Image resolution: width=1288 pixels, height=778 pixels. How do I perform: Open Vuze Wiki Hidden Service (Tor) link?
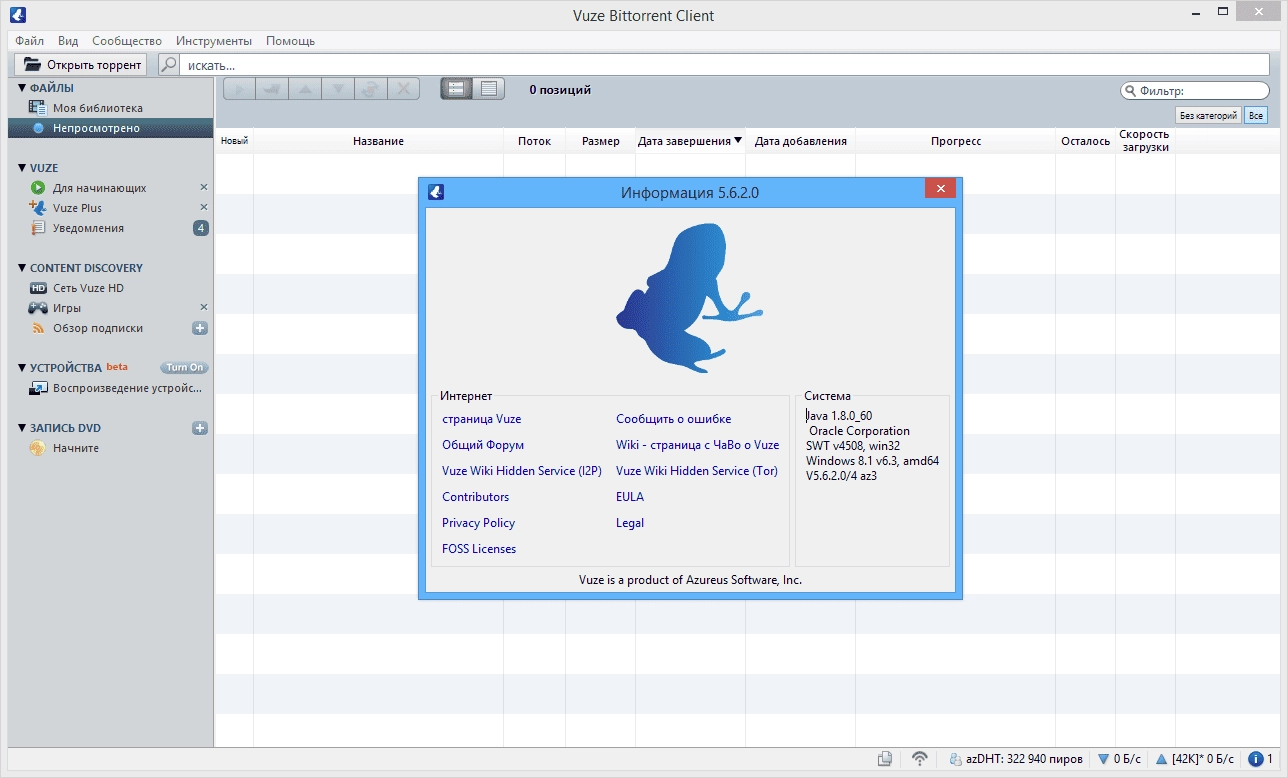click(697, 471)
